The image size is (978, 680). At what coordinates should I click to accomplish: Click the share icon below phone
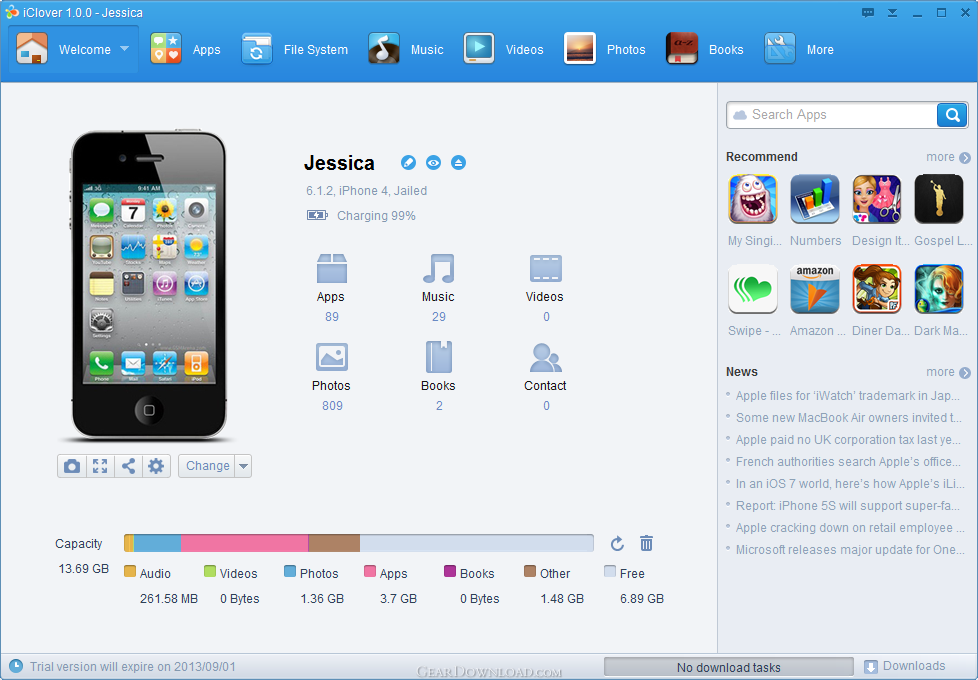pyautogui.click(x=128, y=466)
